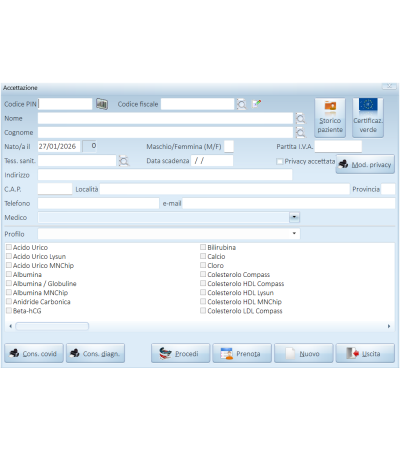400x450 pixels.
Task: Open Storico paziente
Action: (x=330, y=118)
